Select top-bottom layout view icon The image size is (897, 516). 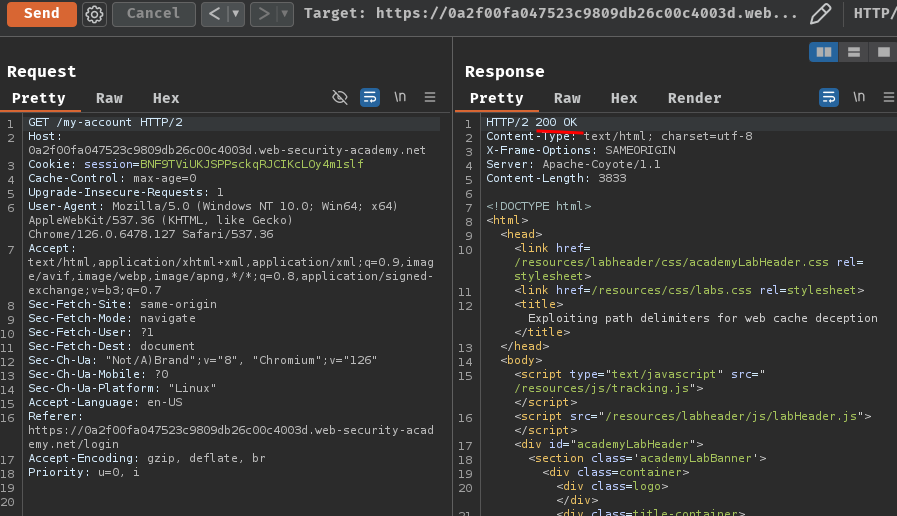(854, 52)
